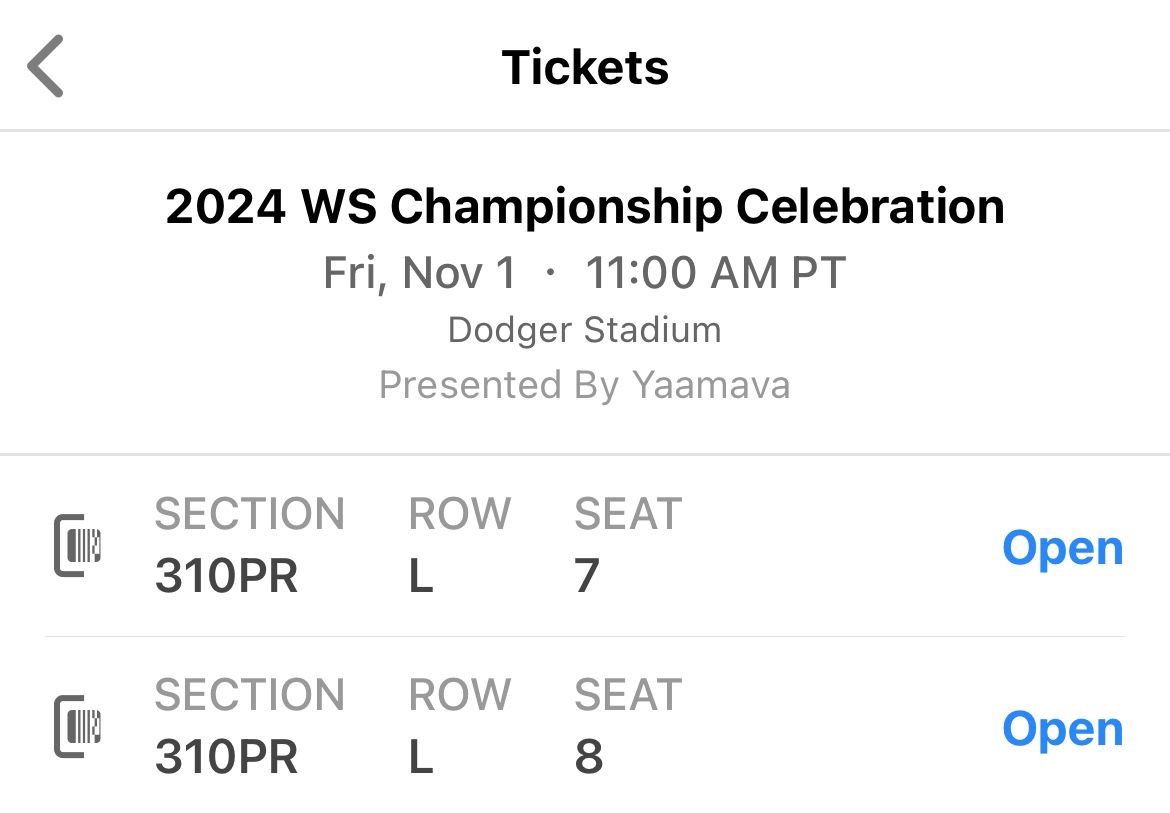Tap the Presented By Yaamava text
1170x813 pixels.
tap(585, 384)
